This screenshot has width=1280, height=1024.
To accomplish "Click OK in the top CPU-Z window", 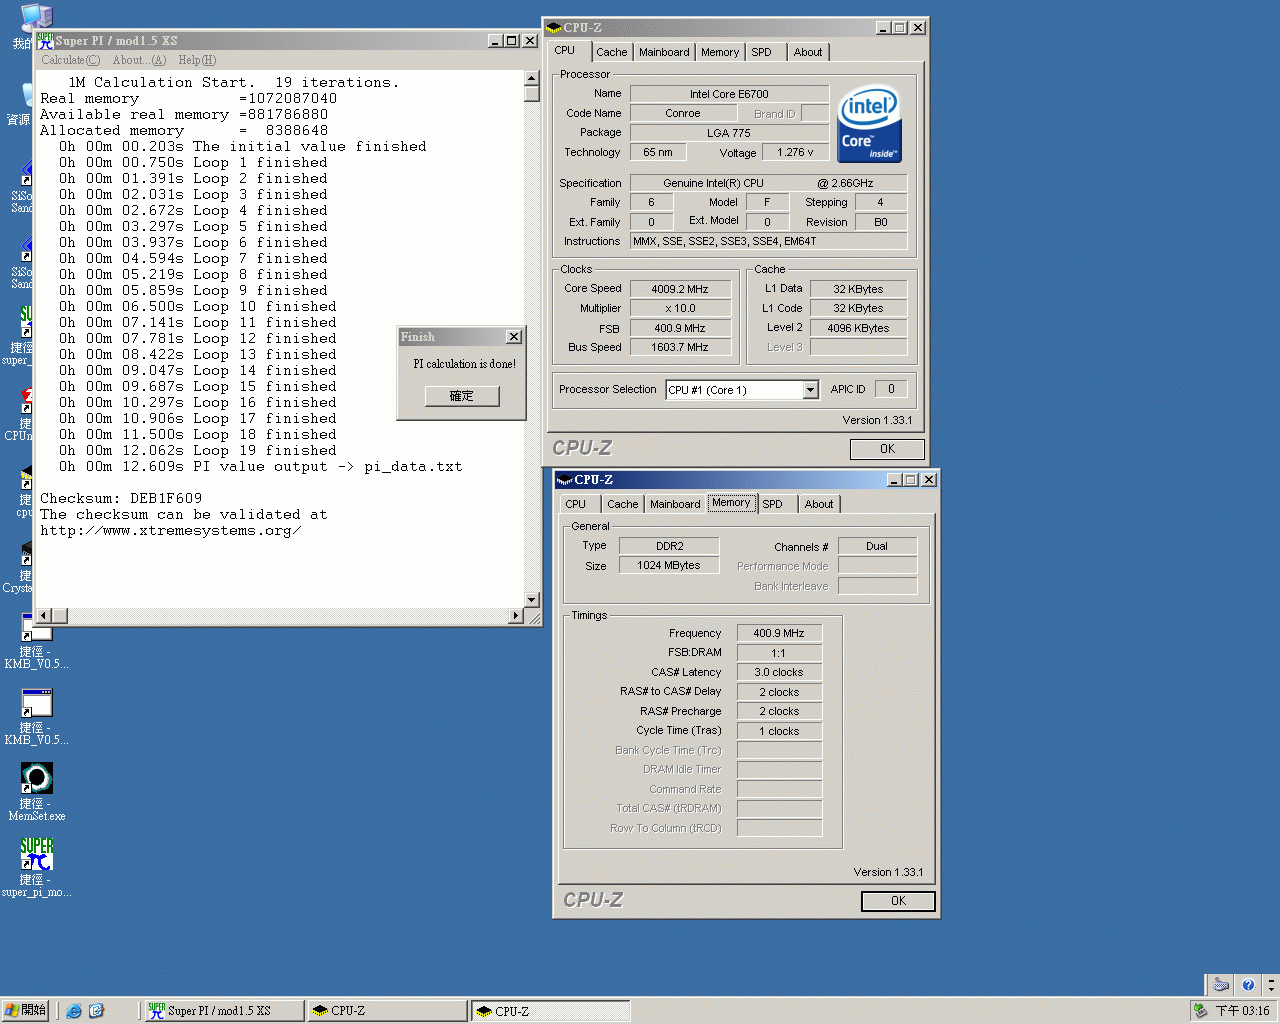I will tap(887, 449).
